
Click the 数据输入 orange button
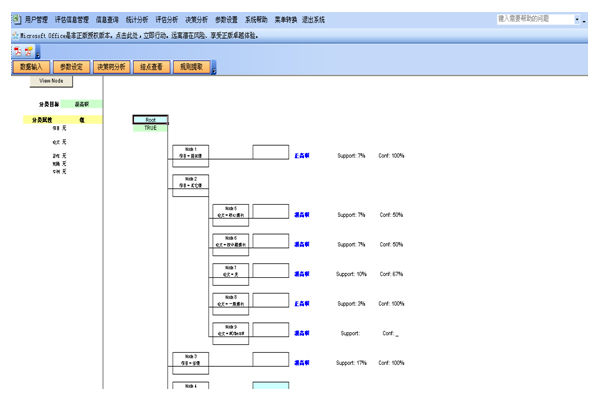coord(31,67)
